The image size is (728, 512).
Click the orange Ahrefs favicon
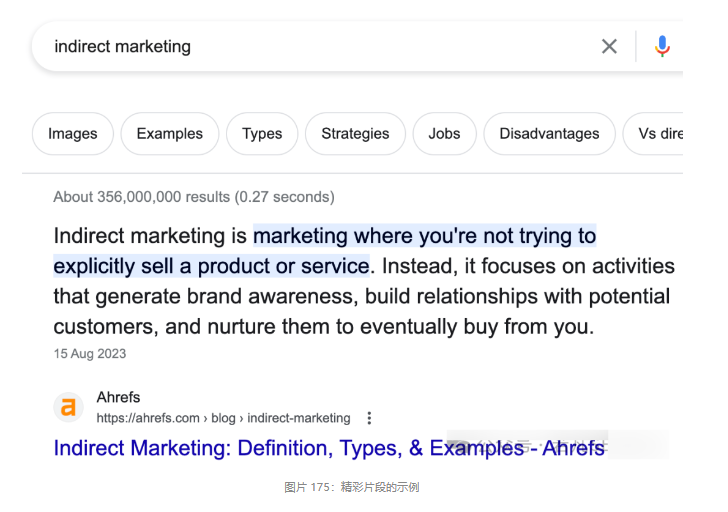(68, 407)
